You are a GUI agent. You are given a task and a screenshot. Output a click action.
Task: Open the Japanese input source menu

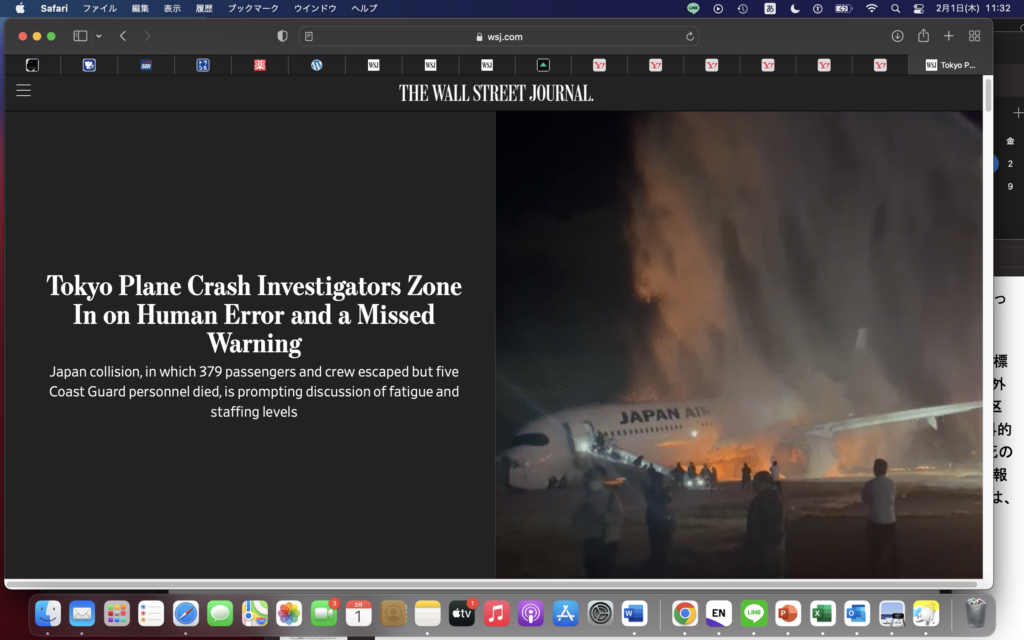coord(770,8)
